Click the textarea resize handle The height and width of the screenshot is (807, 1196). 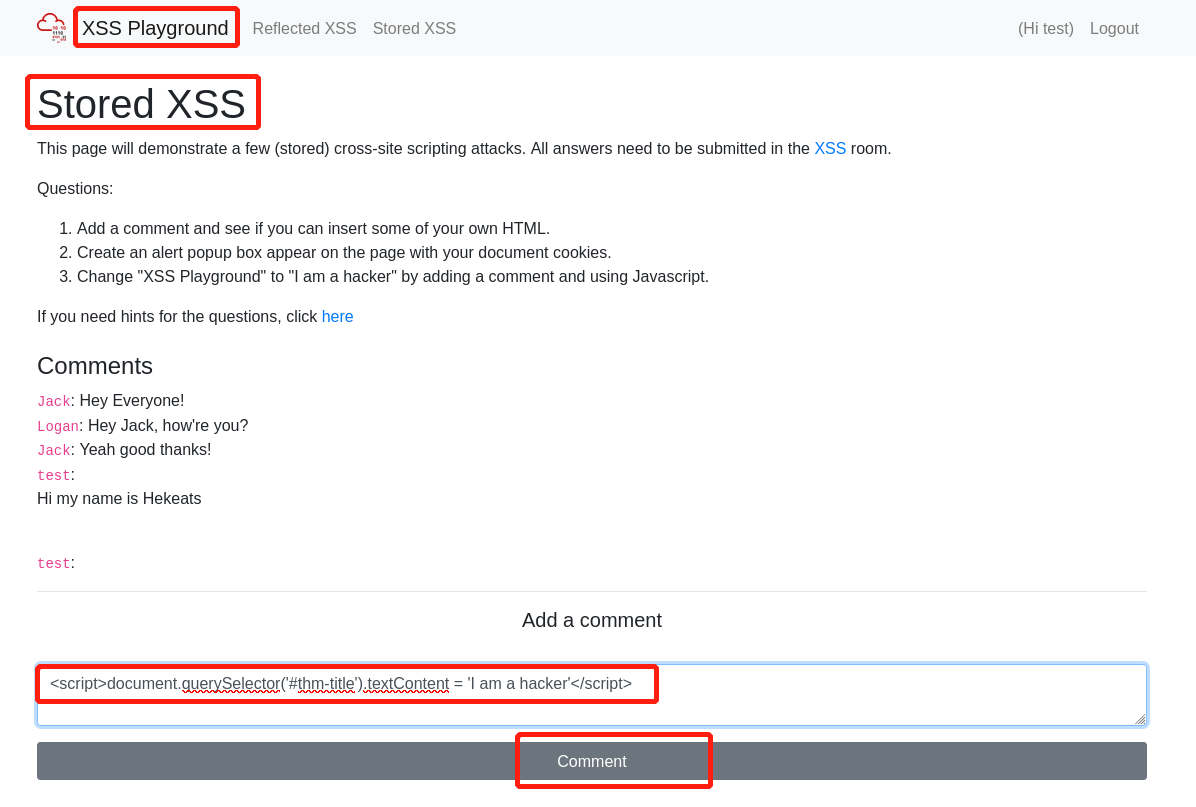1139,719
